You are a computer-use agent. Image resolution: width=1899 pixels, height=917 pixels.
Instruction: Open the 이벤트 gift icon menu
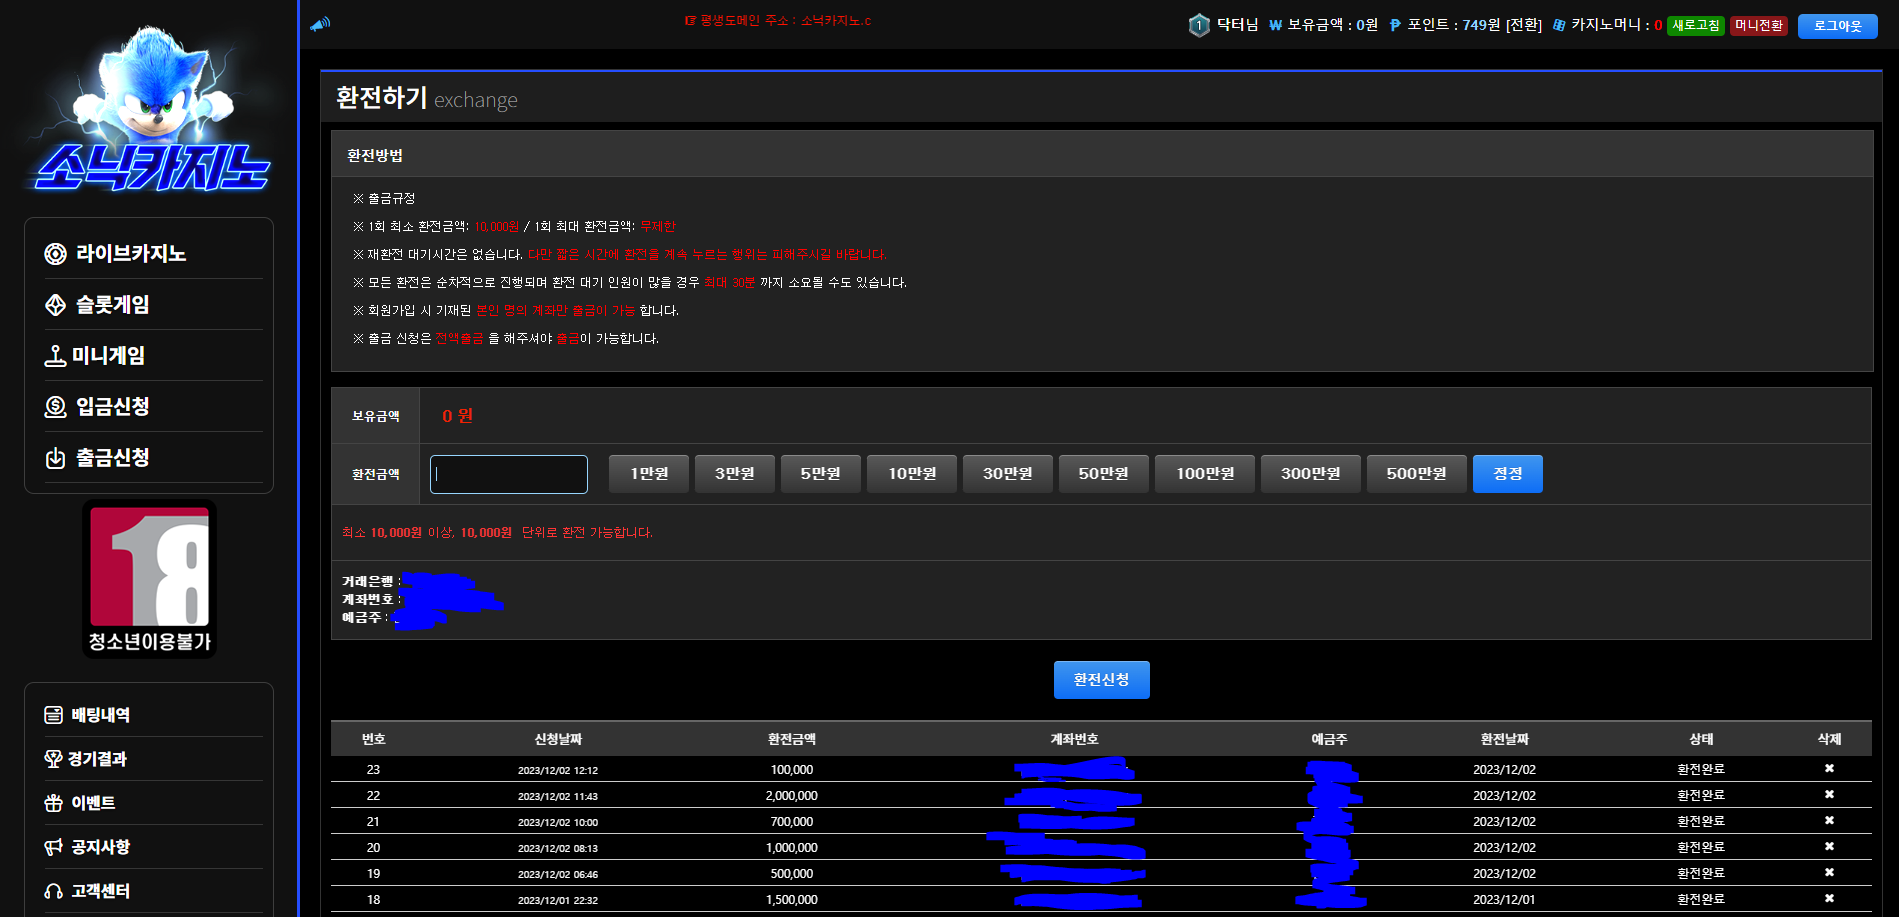tap(92, 803)
